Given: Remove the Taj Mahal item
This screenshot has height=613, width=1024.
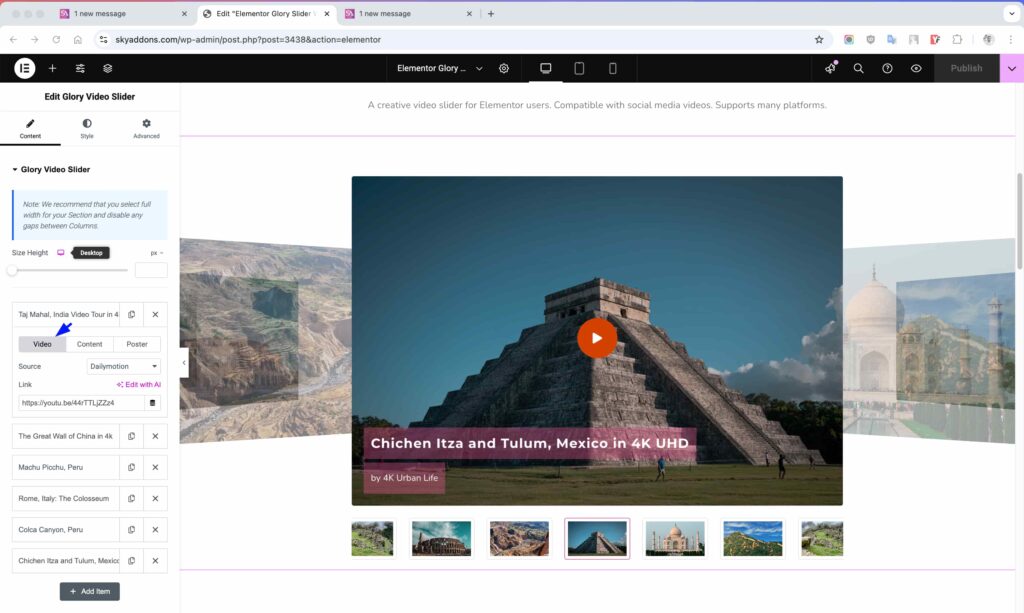Looking at the screenshot, I should tap(155, 315).
